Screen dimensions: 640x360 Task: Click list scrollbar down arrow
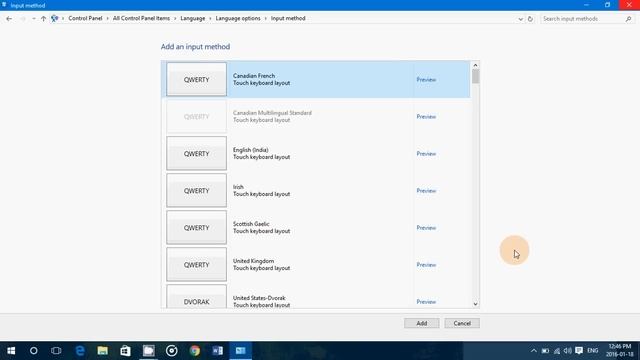tap(475, 304)
